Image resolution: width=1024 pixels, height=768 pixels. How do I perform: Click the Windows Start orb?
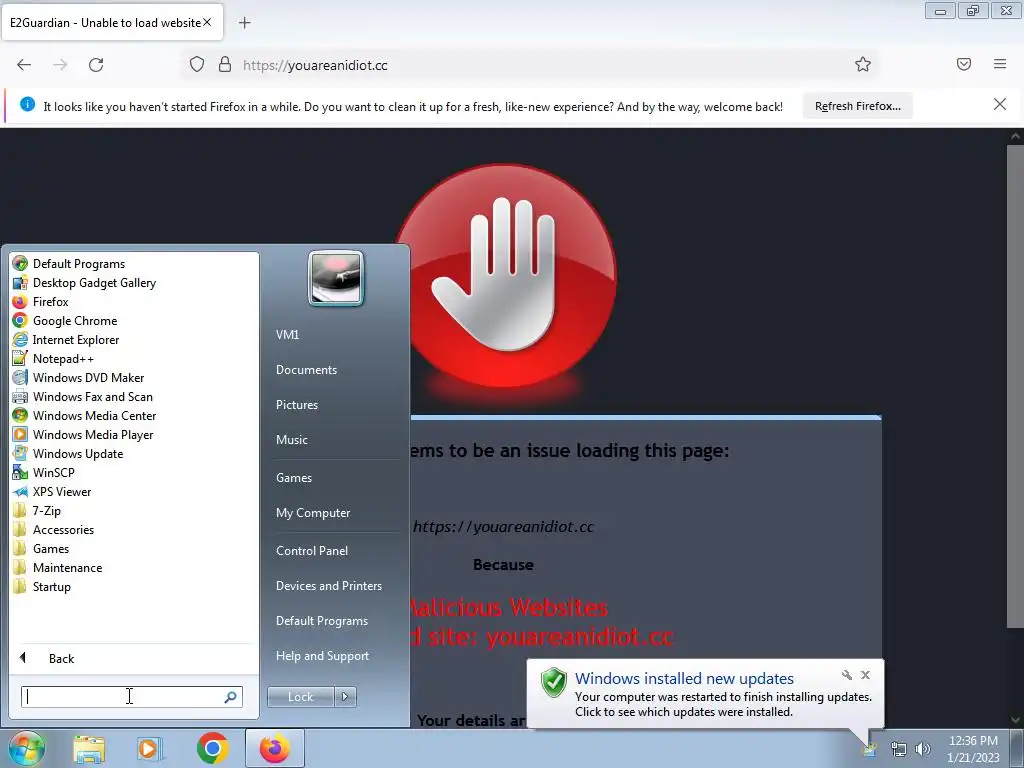coord(26,749)
